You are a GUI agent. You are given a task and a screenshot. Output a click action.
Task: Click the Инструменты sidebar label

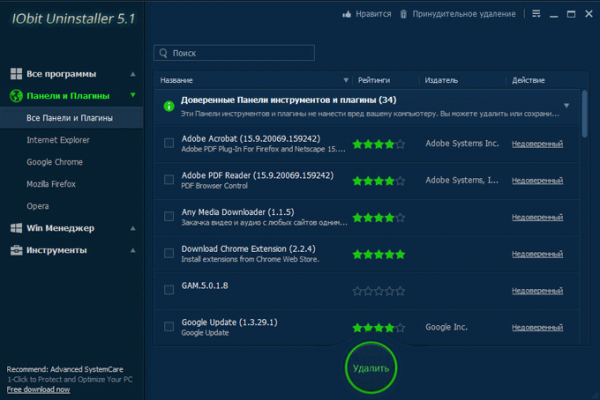(57, 250)
